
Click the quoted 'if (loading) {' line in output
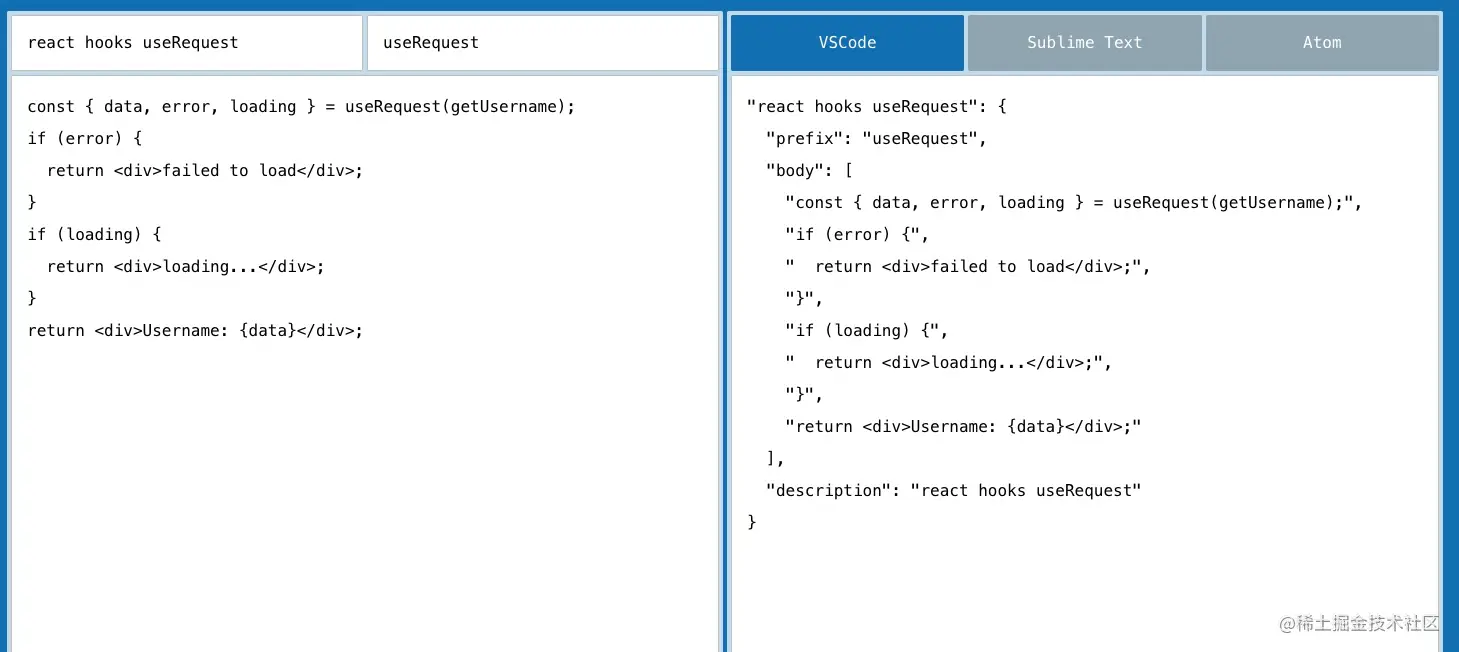pos(866,331)
